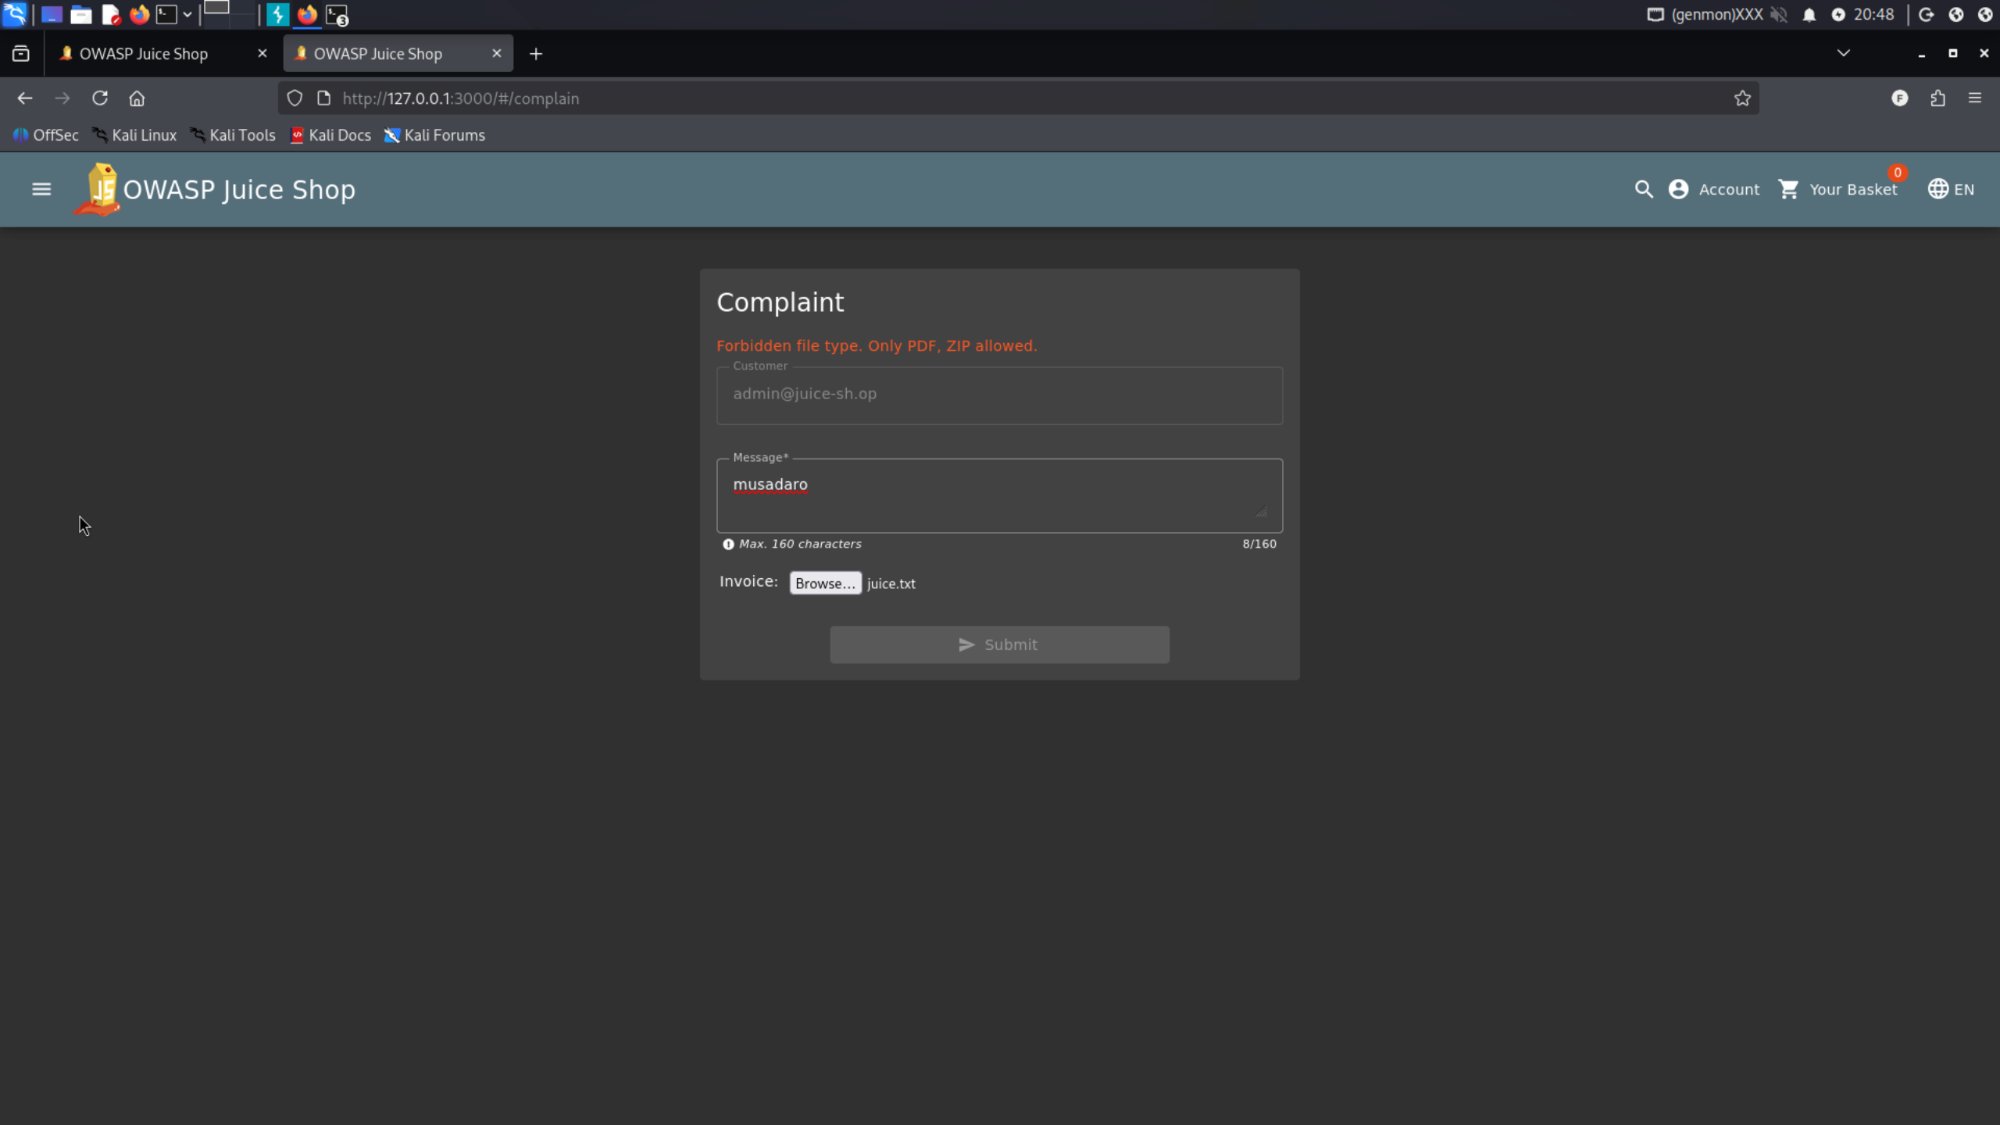
Task: Switch to the Firefox taskbar window
Action: point(307,15)
